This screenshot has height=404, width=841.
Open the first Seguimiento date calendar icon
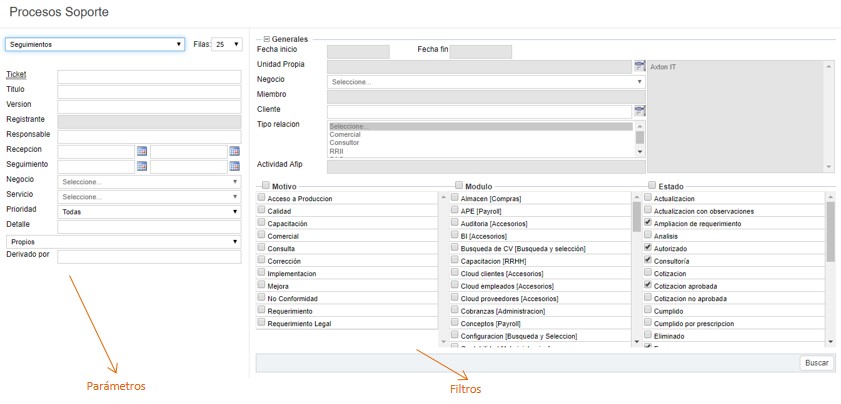tap(142, 166)
